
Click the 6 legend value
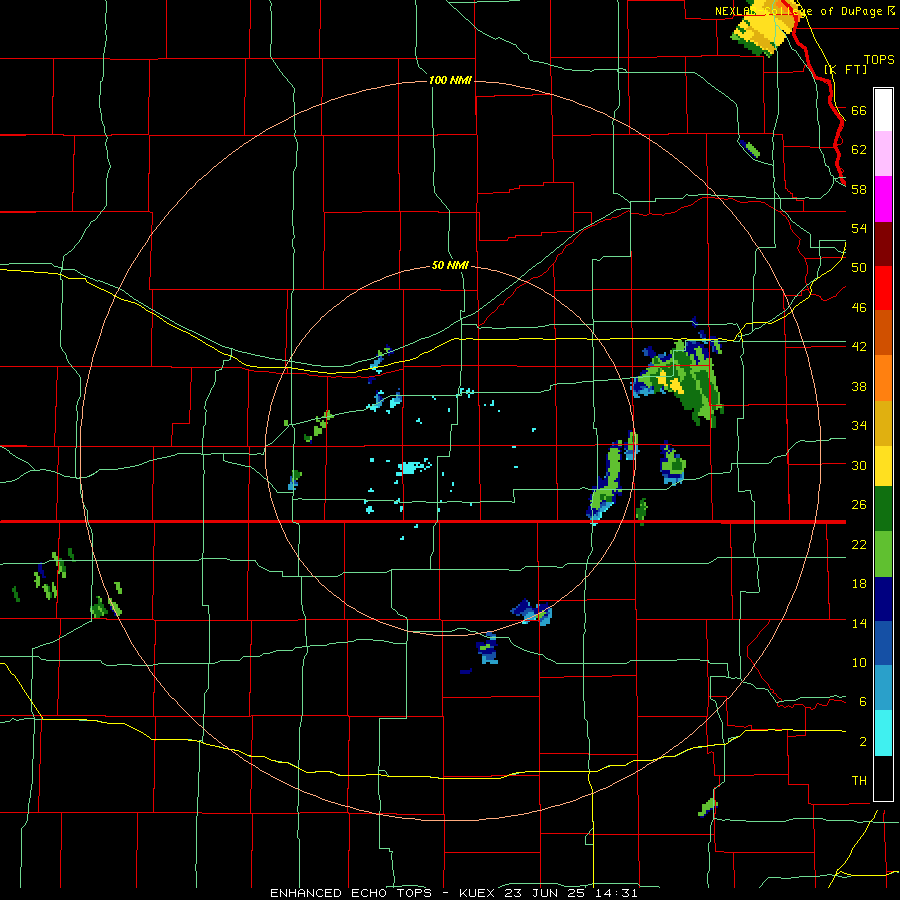(862, 701)
